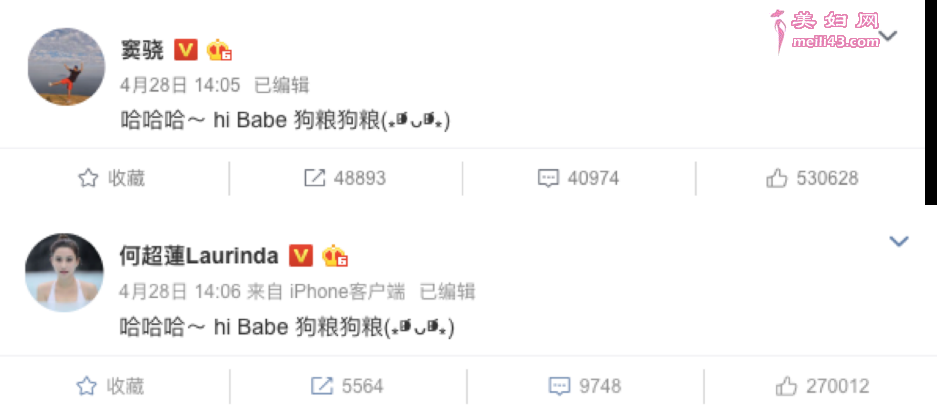Image resolution: width=937 pixels, height=415 pixels.
Task: Expand the dropdown chevron on 何超蓮Laurinda's post
Action: [x=899, y=241]
